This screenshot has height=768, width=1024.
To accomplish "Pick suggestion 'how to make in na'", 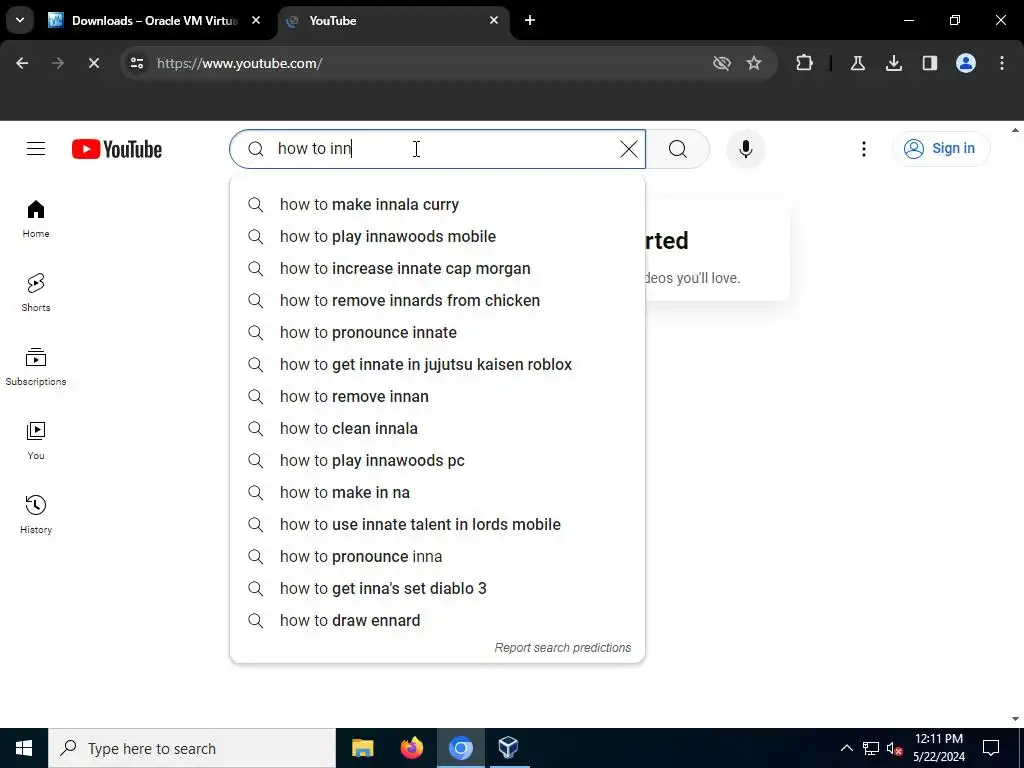I will coord(437,492).
